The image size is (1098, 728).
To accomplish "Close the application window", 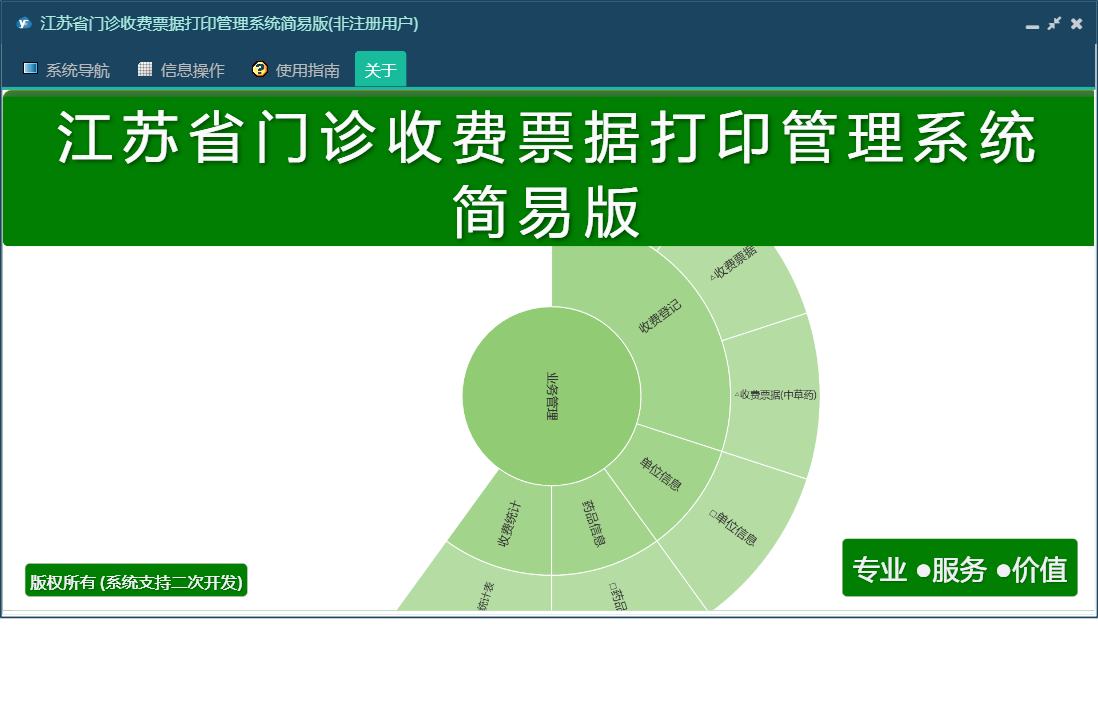I will [x=1077, y=23].
